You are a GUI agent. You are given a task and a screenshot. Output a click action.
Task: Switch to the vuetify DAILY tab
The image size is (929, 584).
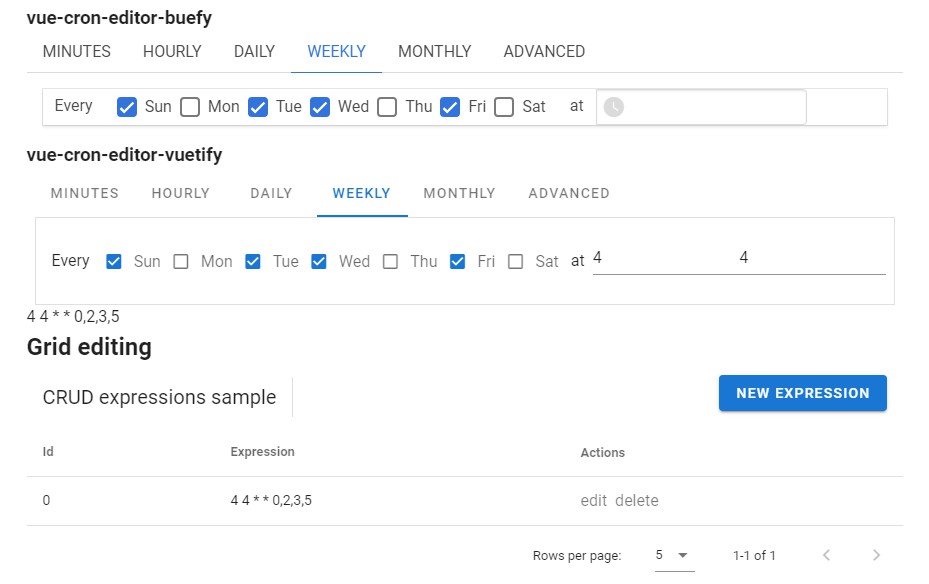pos(271,193)
